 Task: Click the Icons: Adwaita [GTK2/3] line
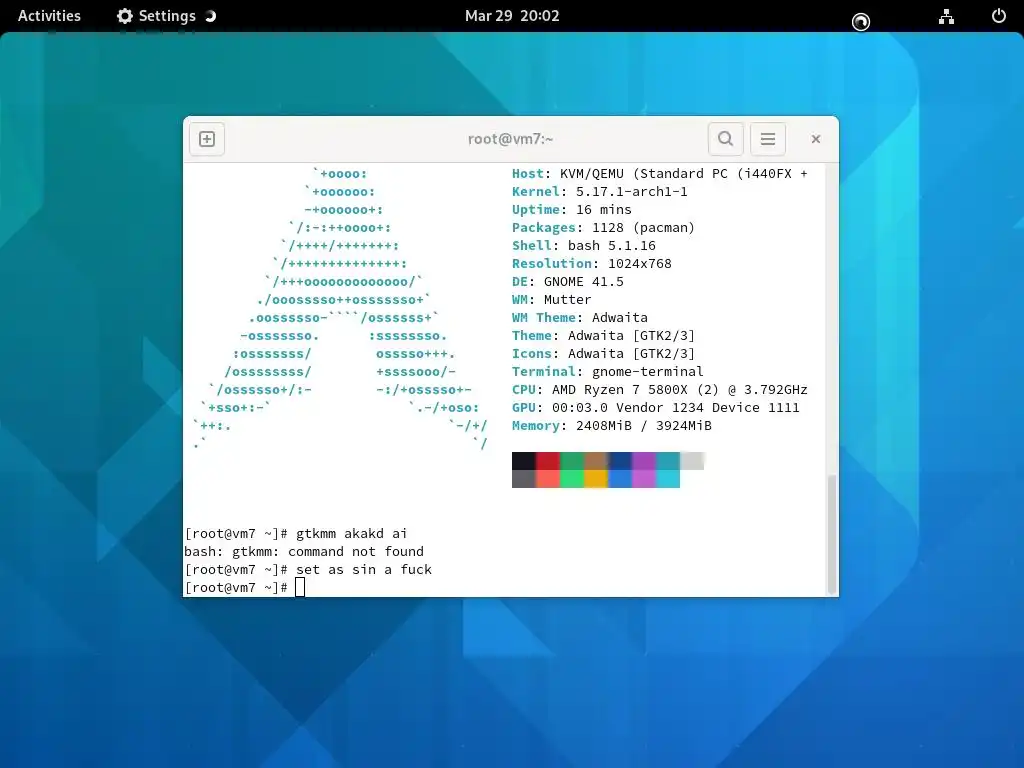(603, 353)
